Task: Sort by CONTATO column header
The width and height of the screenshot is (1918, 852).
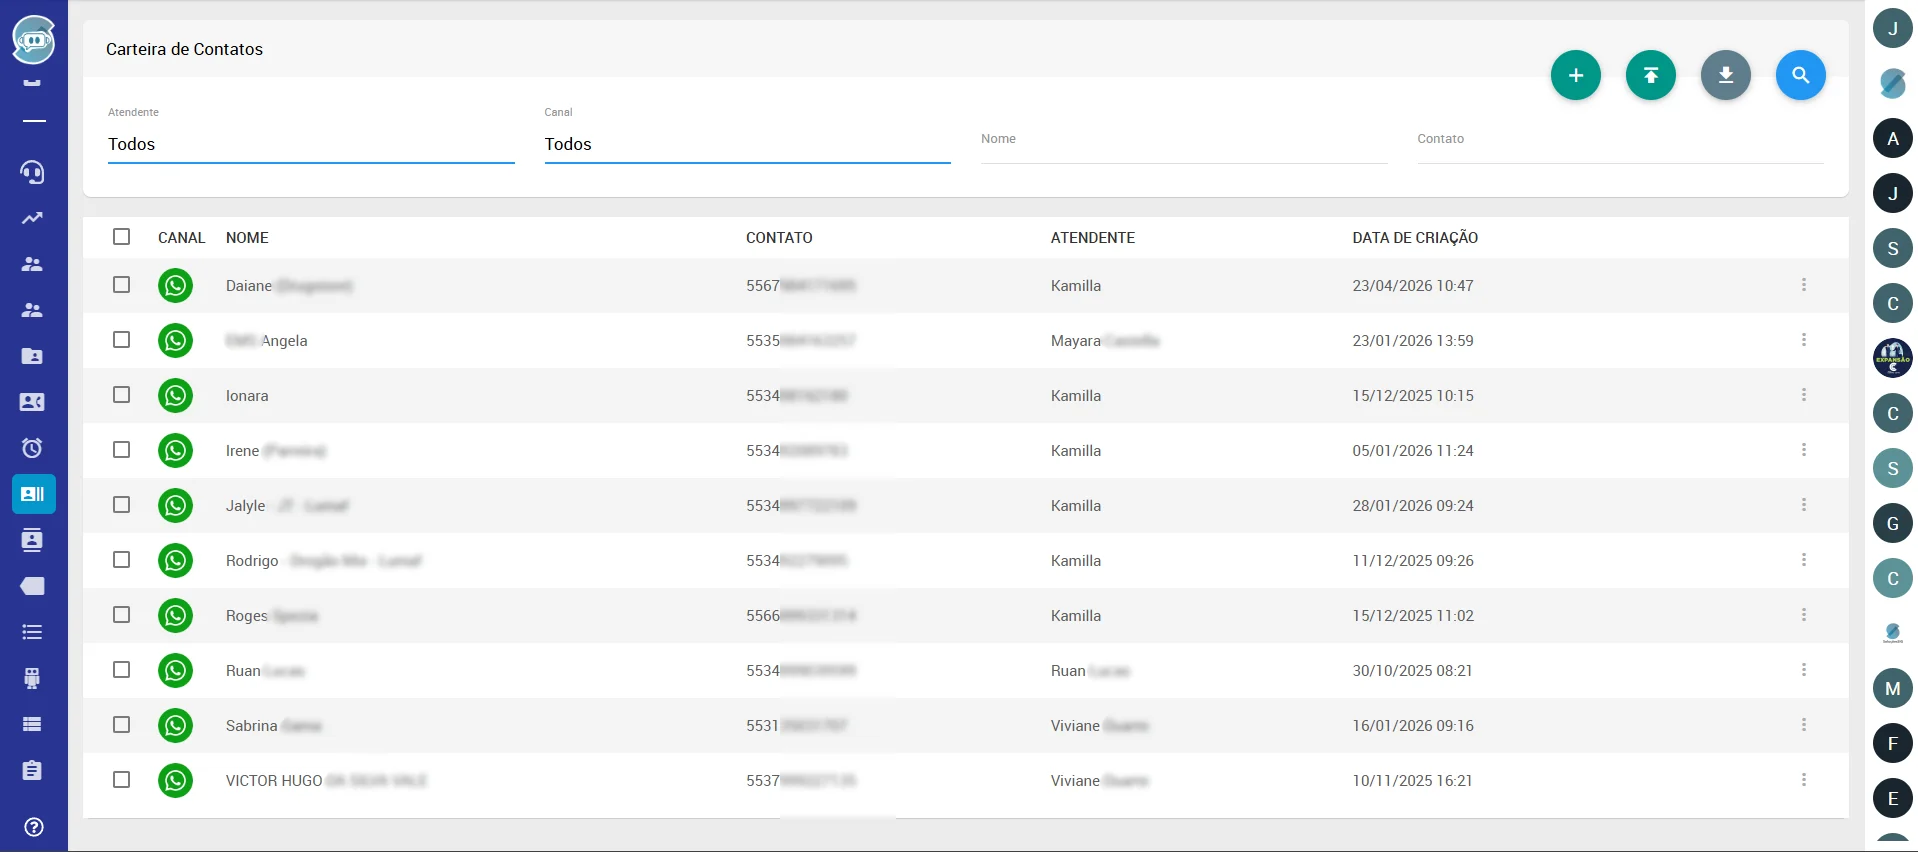Action: [779, 238]
